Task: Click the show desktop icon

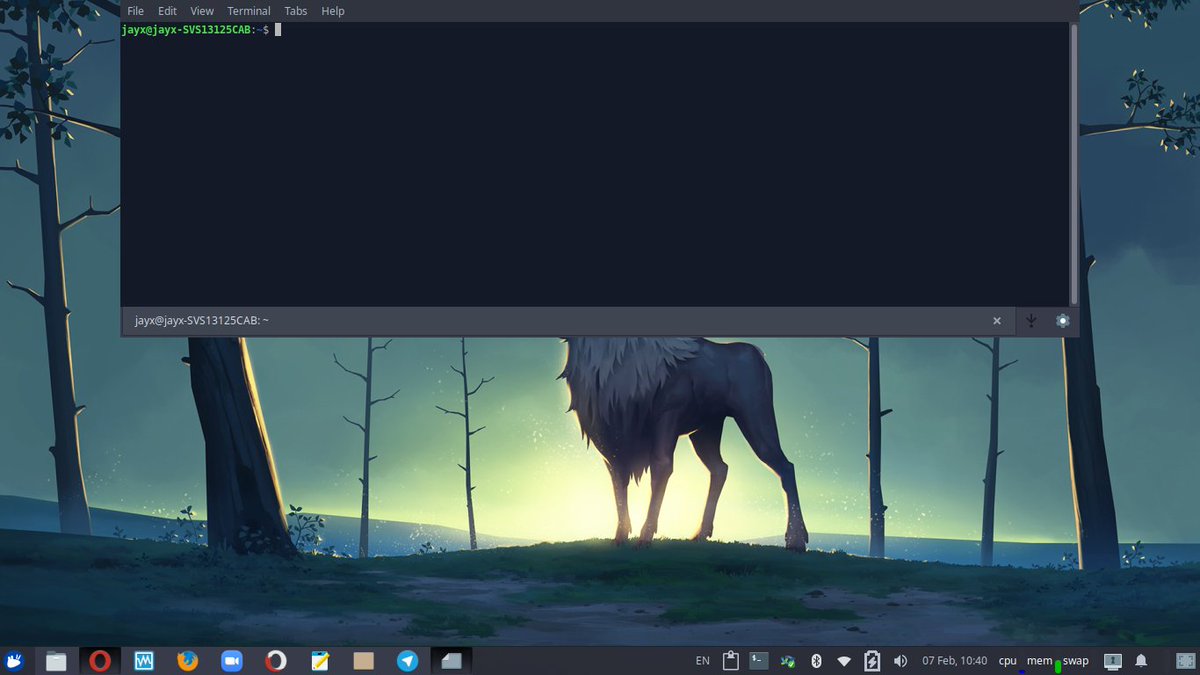Action: pyautogui.click(x=1185, y=661)
